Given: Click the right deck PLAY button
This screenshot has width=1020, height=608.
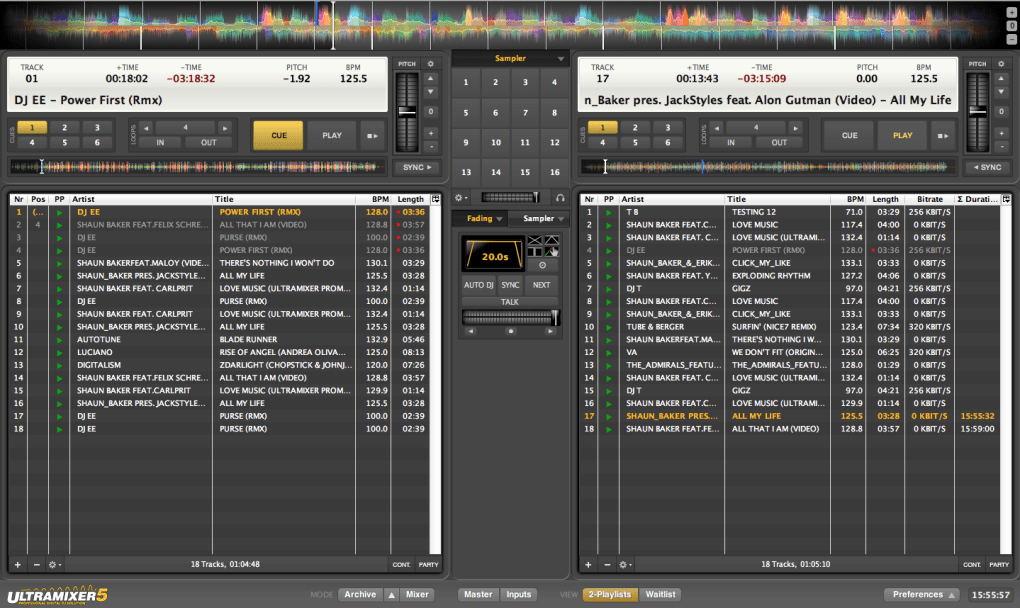Looking at the screenshot, I should pos(902,135).
